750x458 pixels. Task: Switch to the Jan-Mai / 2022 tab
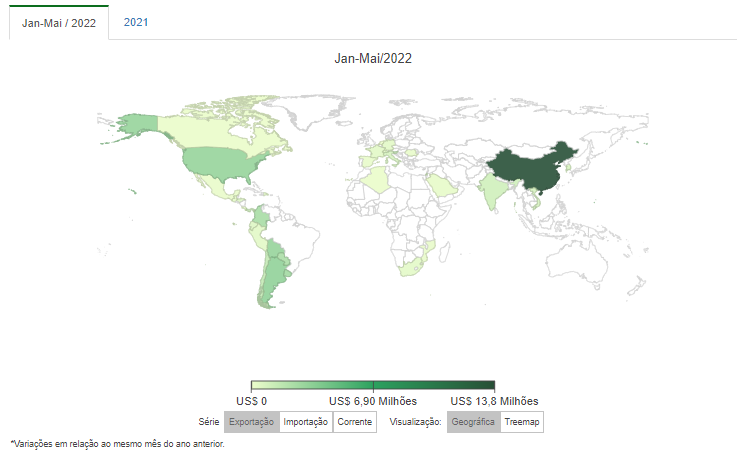tap(59, 22)
